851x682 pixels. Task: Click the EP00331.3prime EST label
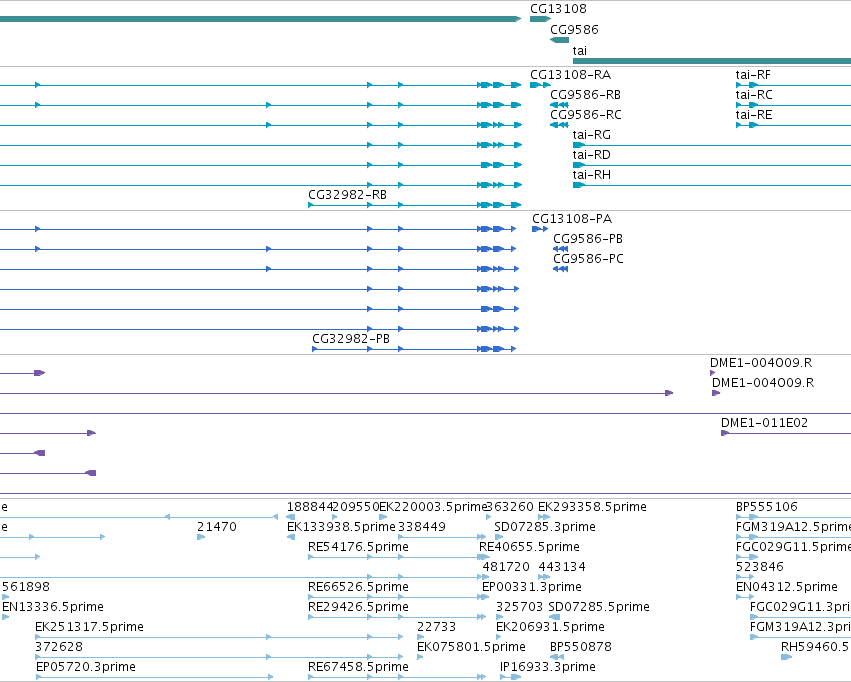point(531,587)
